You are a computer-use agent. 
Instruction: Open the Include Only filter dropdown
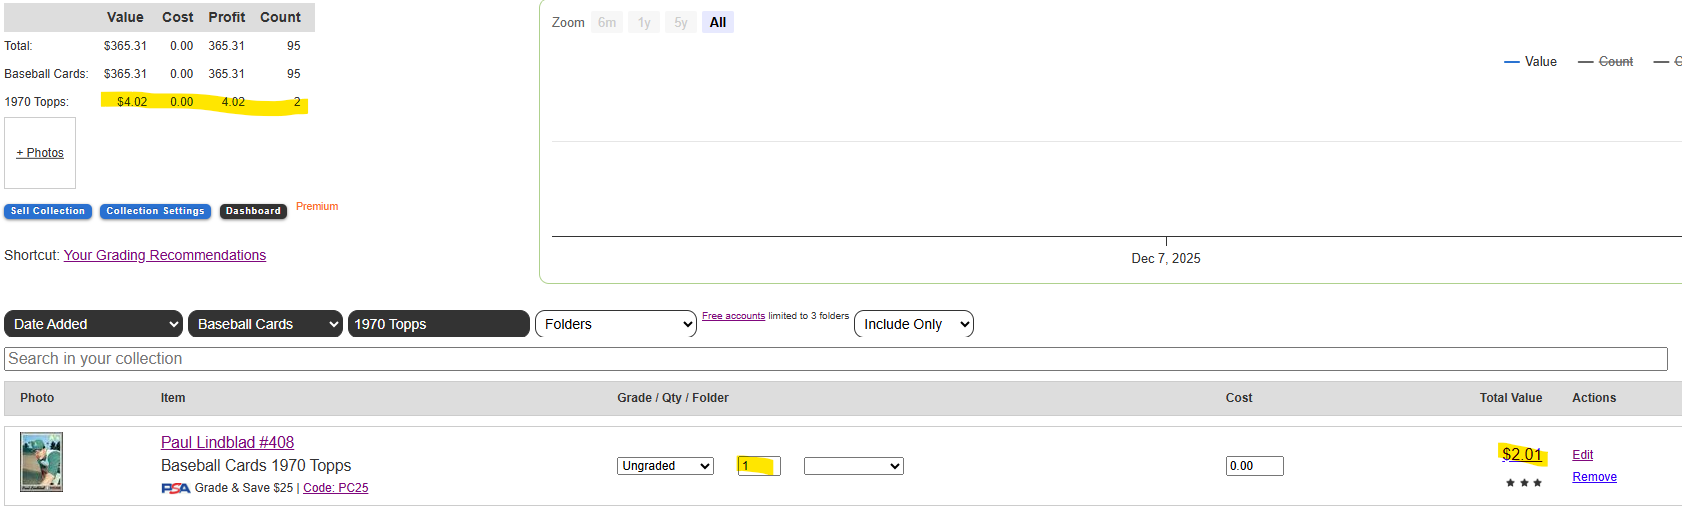(914, 324)
